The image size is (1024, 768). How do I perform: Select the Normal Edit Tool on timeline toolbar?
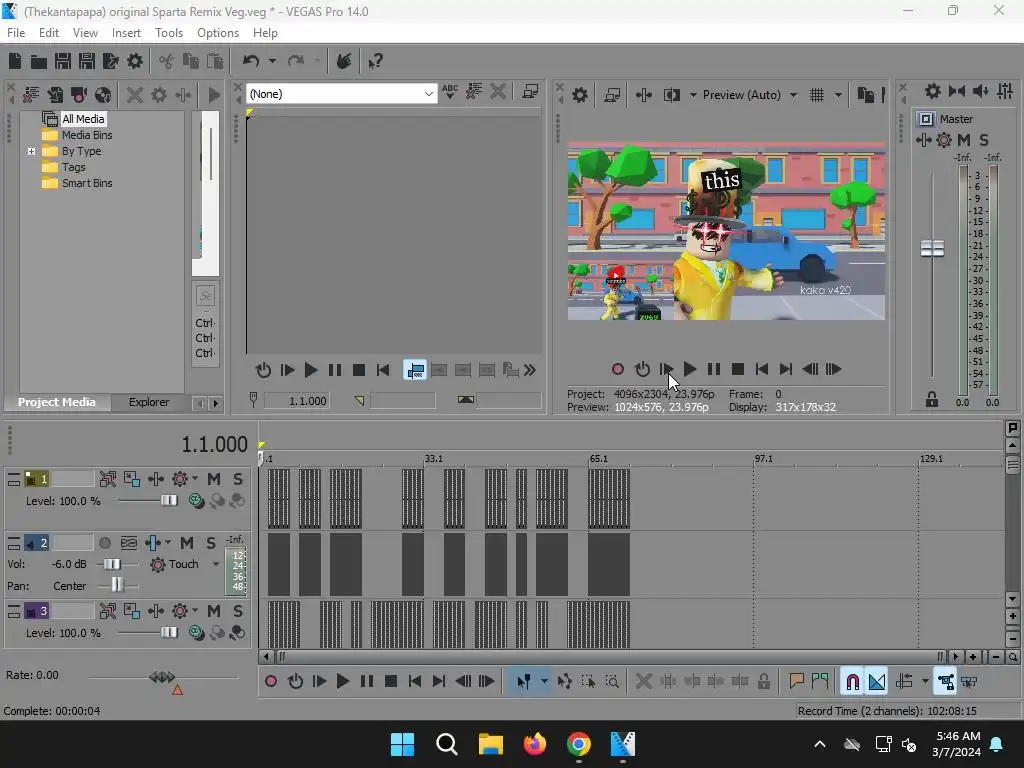tap(524, 682)
